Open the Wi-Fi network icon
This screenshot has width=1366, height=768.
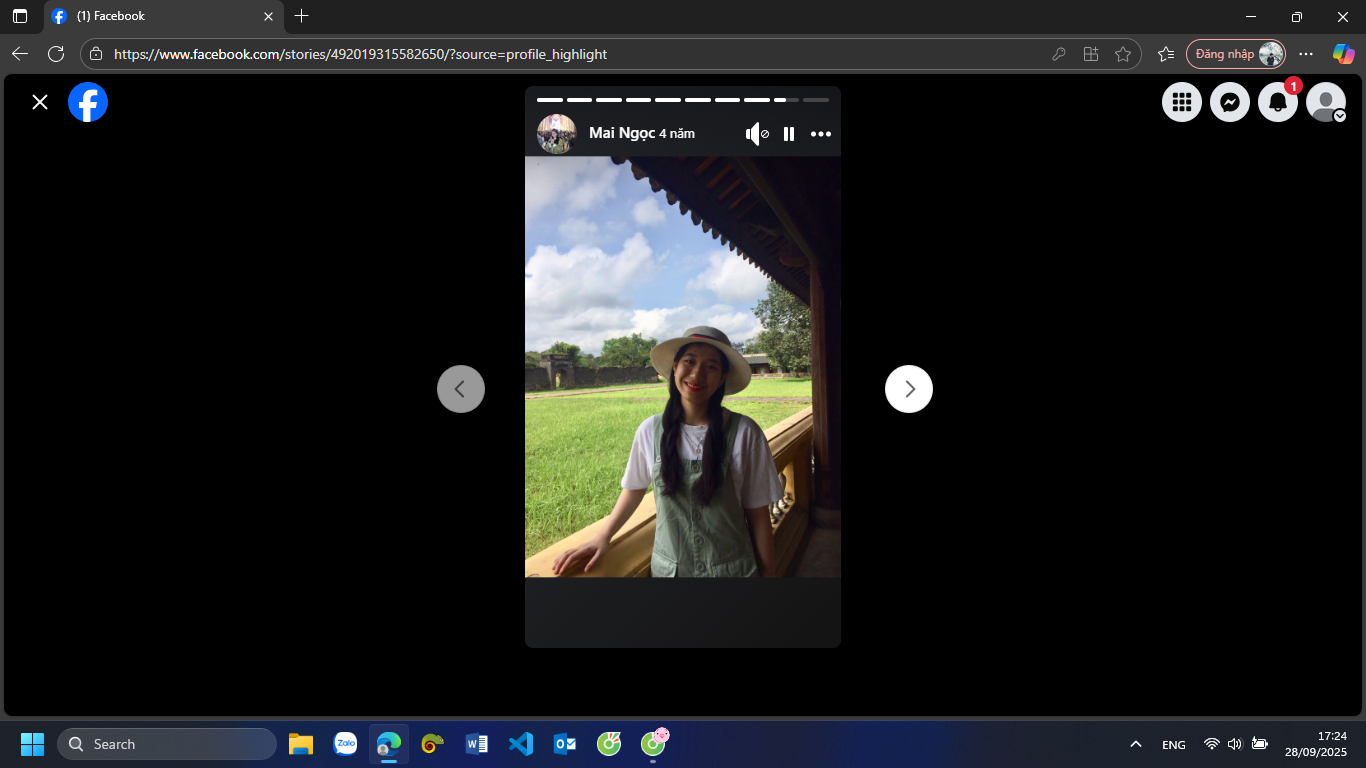click(1212, 744)
